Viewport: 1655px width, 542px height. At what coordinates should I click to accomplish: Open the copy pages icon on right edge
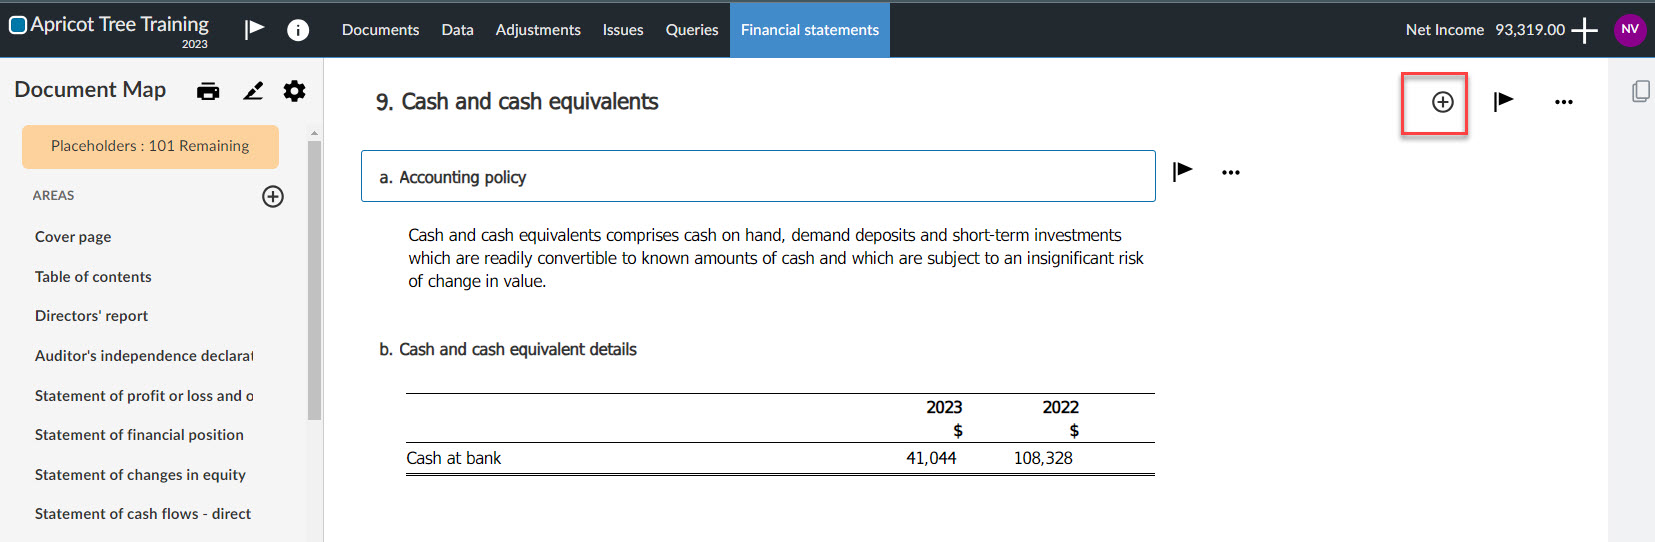click(x=1640, y=91)
